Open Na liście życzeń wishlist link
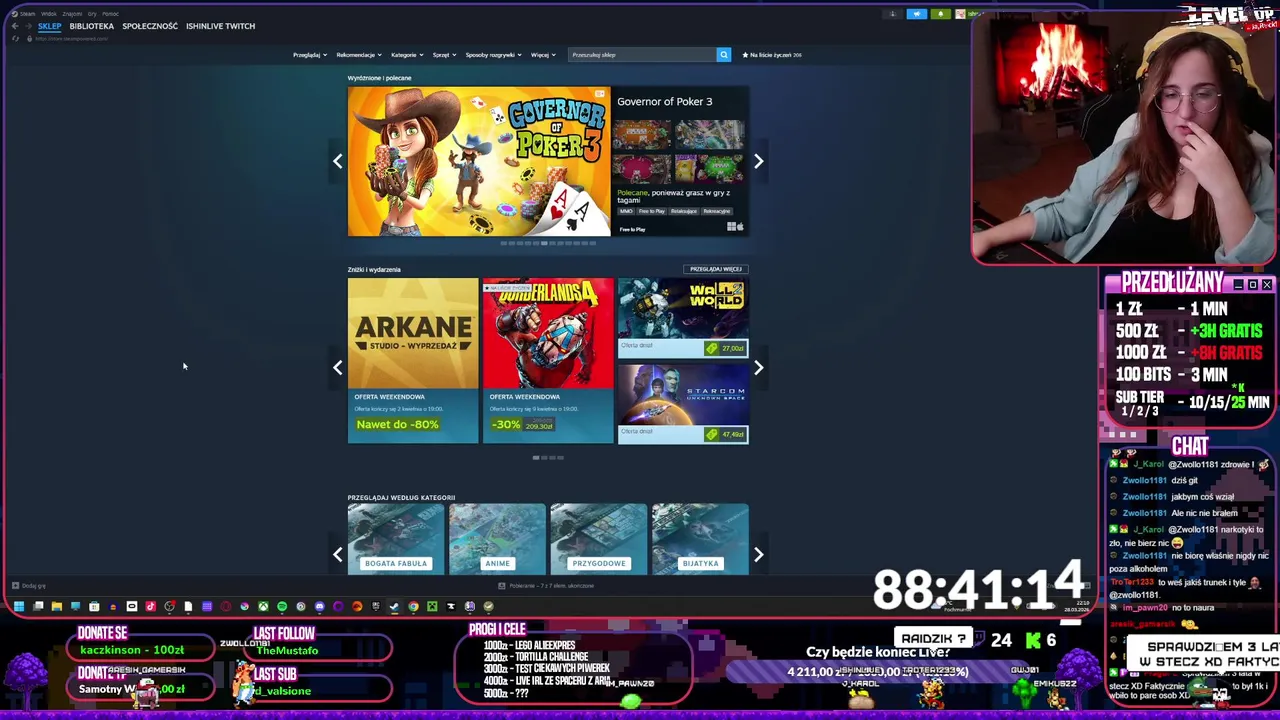 coord(772,55)
